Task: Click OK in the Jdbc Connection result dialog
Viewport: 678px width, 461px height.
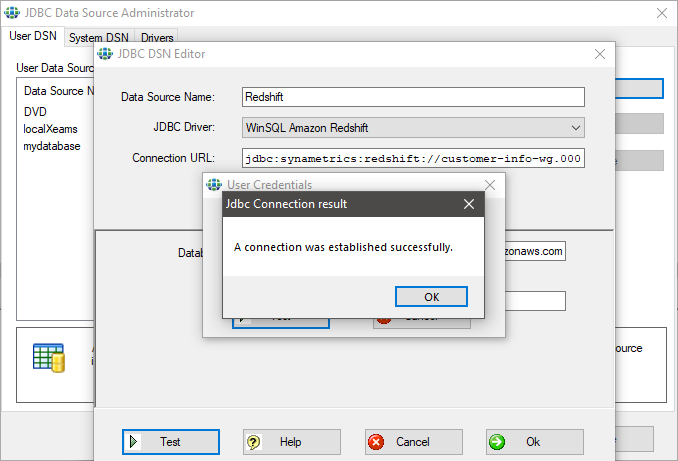Action: (431, 297)
